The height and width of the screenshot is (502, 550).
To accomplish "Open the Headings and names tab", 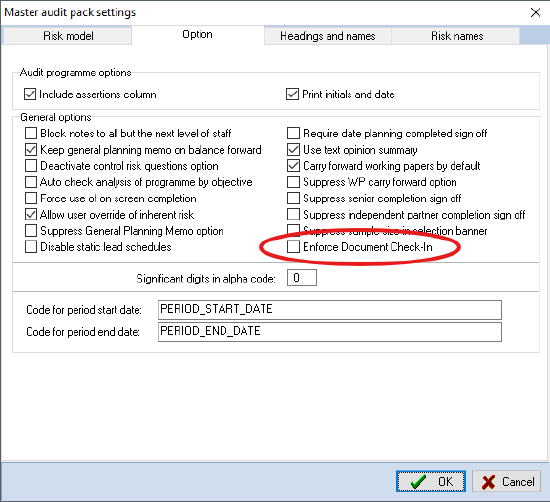I will tap(328, 36).
